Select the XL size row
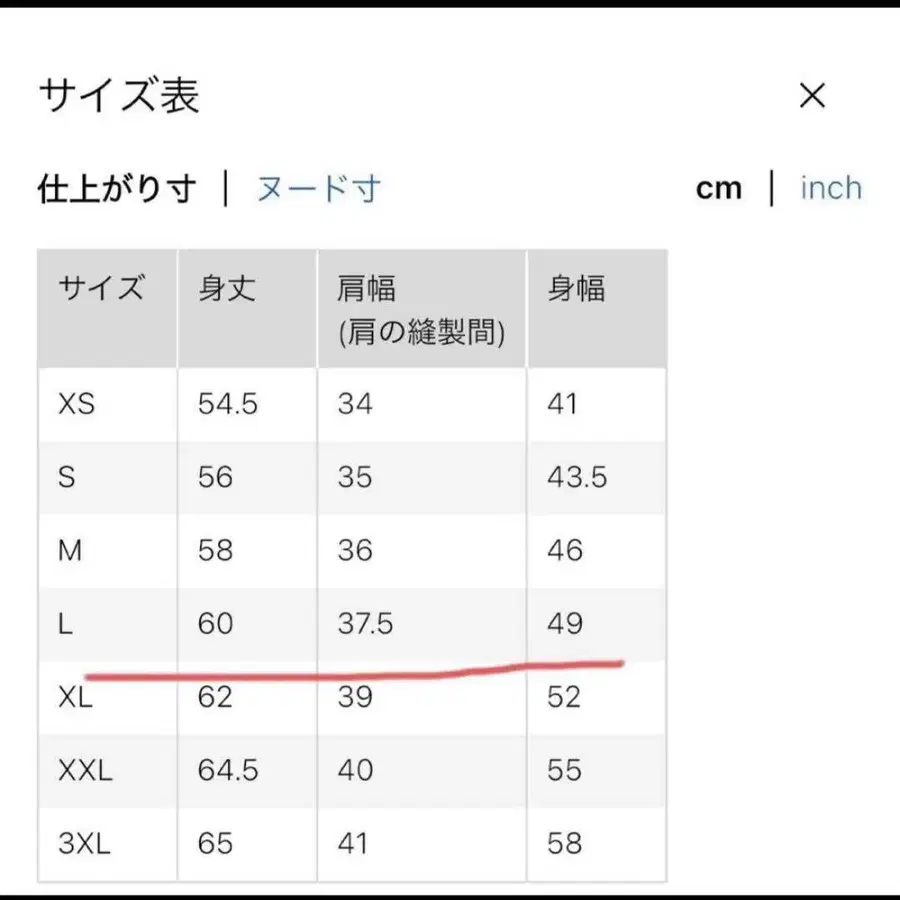The width and height of the screenshot is (900, 900). tap(77, 697)
